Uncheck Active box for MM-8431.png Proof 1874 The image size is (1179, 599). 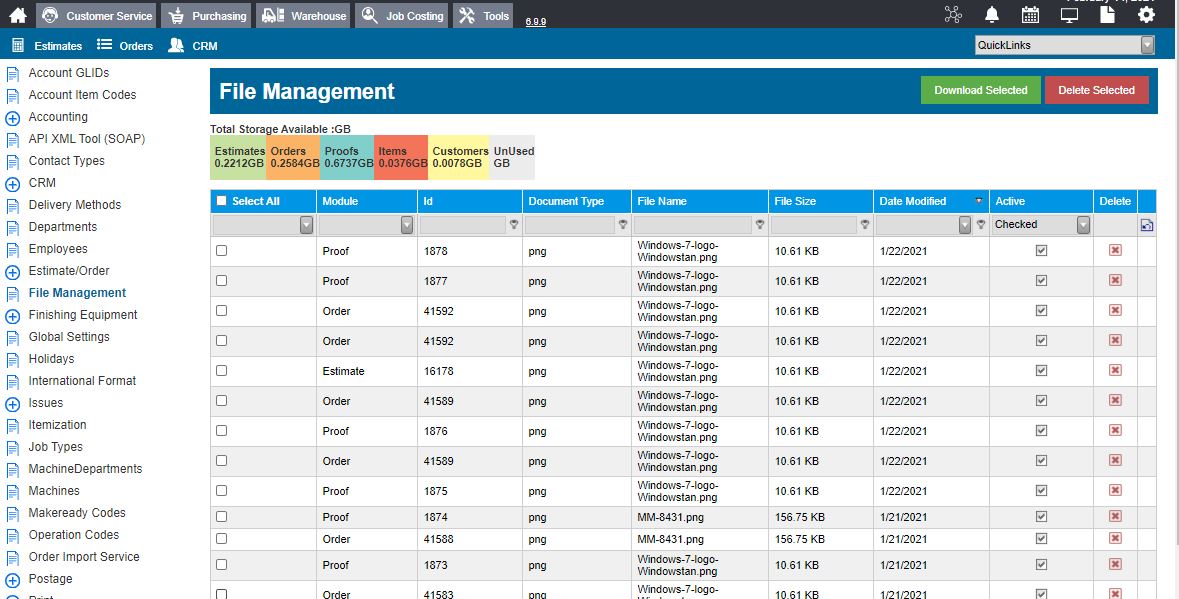(x=1041, y=516)
